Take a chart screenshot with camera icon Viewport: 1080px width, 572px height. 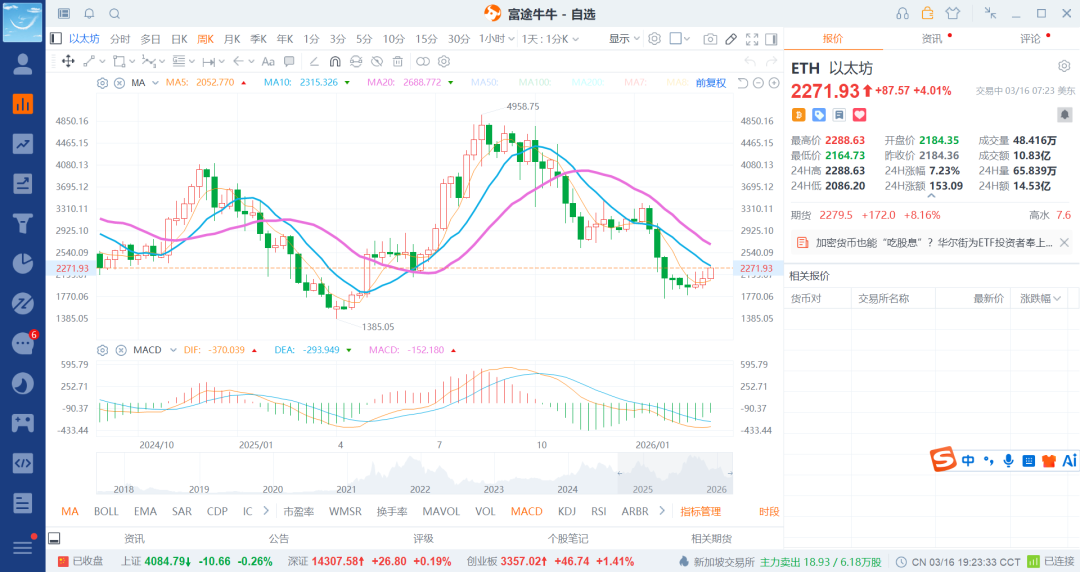710,39
